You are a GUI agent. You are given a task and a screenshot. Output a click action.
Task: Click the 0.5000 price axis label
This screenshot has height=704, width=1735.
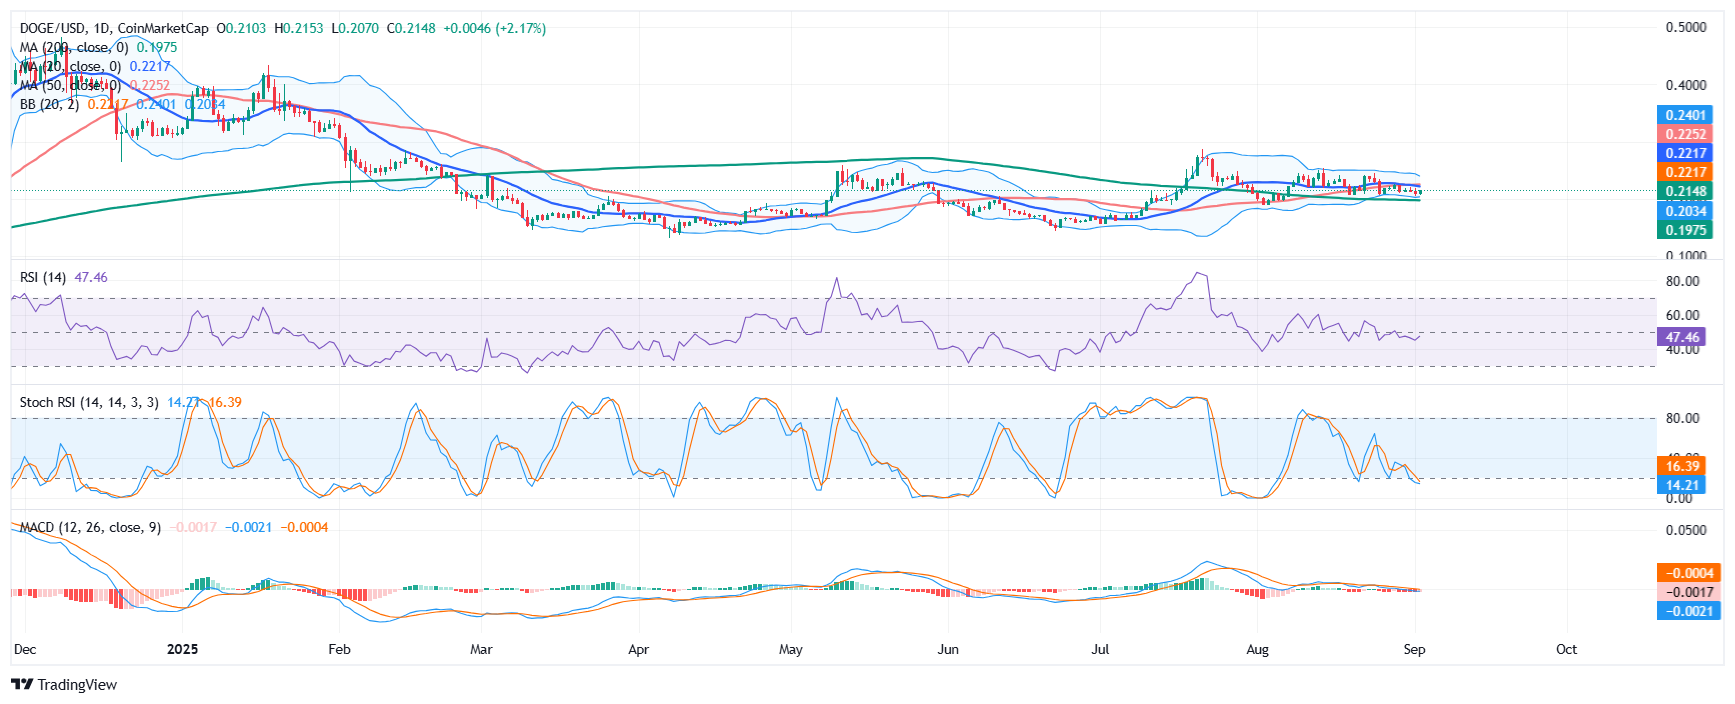coord(1686,27)
